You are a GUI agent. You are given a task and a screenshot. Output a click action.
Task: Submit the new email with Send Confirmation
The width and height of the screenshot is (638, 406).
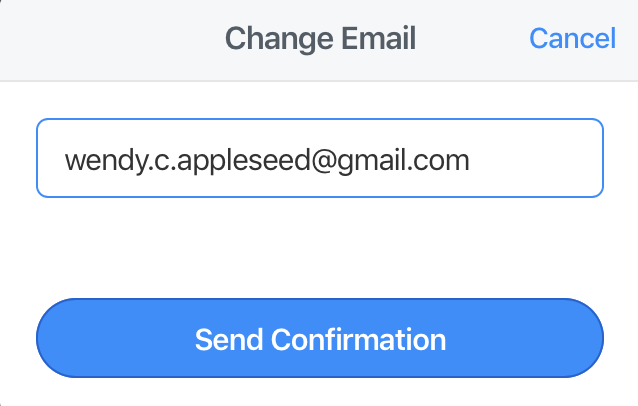click(320, 338)
